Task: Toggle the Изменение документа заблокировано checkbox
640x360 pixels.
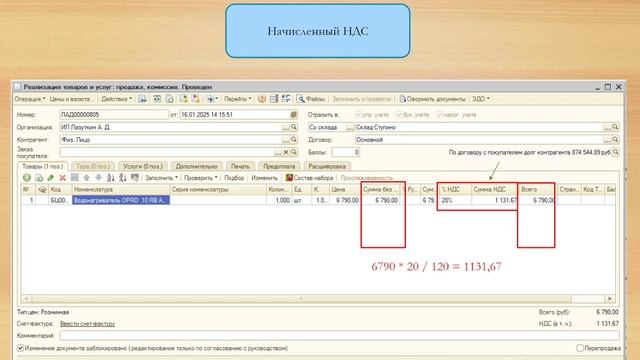Action: [x=20, y=348]
